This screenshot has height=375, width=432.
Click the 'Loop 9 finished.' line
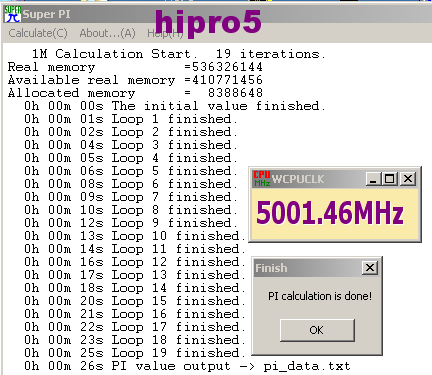pos(131,223)
